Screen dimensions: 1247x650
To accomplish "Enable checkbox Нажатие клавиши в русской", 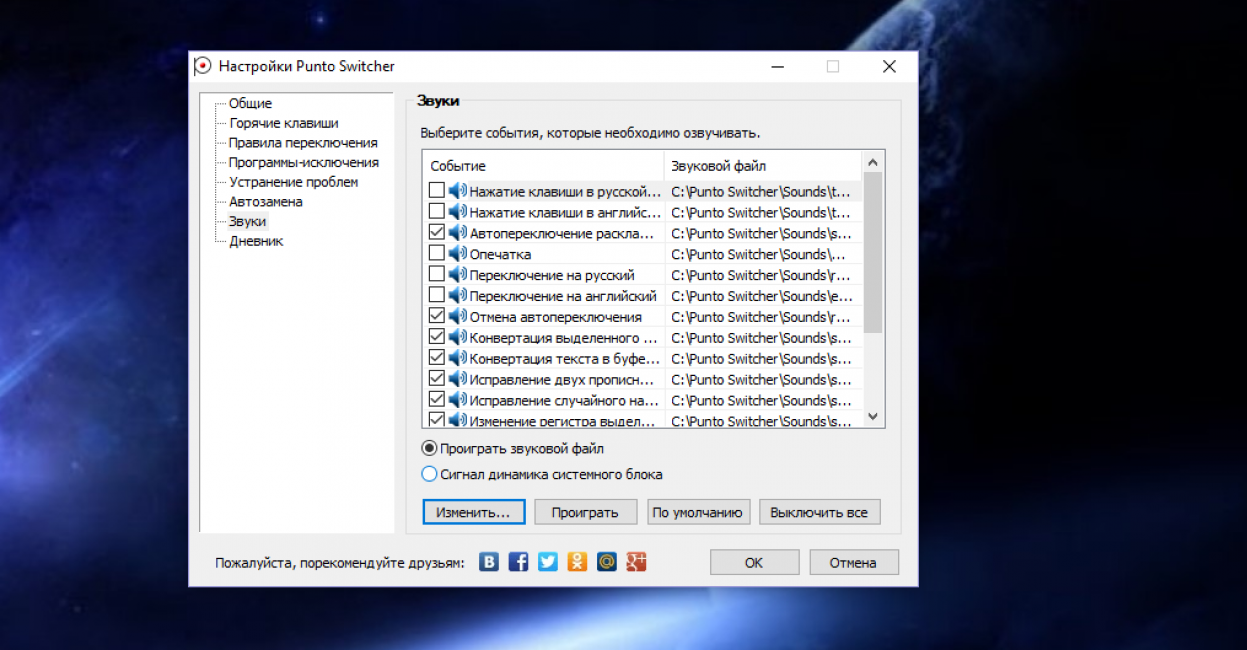I will pyautogui.click(x=437, y=191).
